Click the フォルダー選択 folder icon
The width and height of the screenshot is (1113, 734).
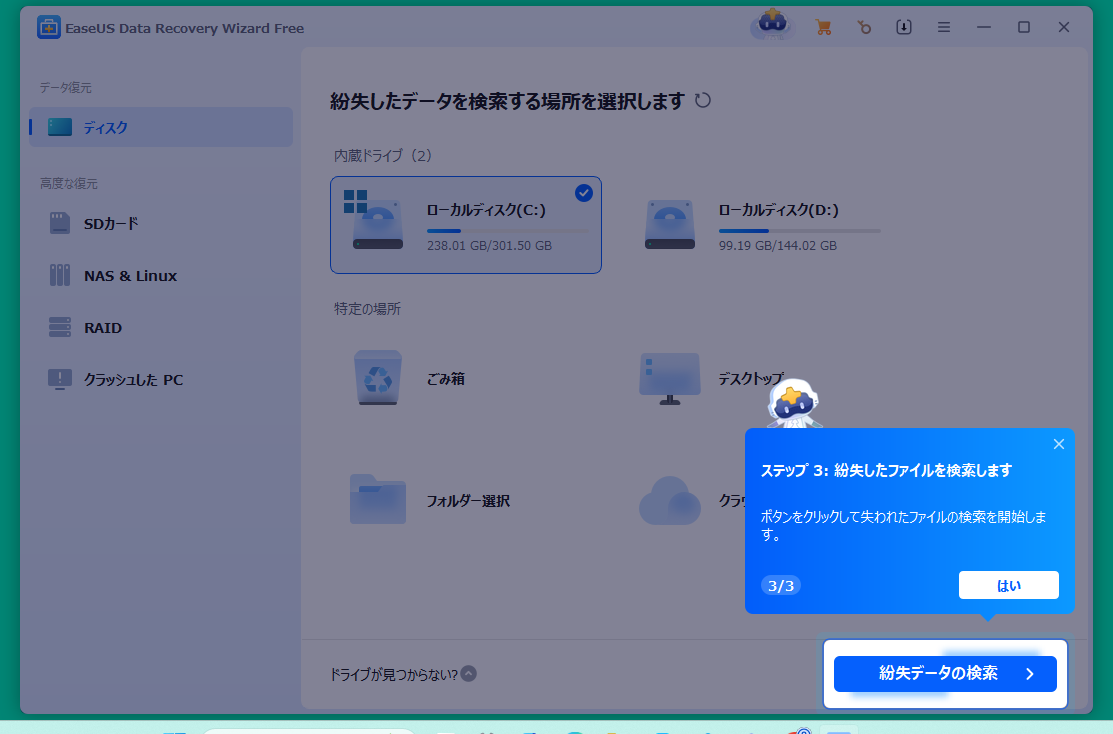pos(378,499)
